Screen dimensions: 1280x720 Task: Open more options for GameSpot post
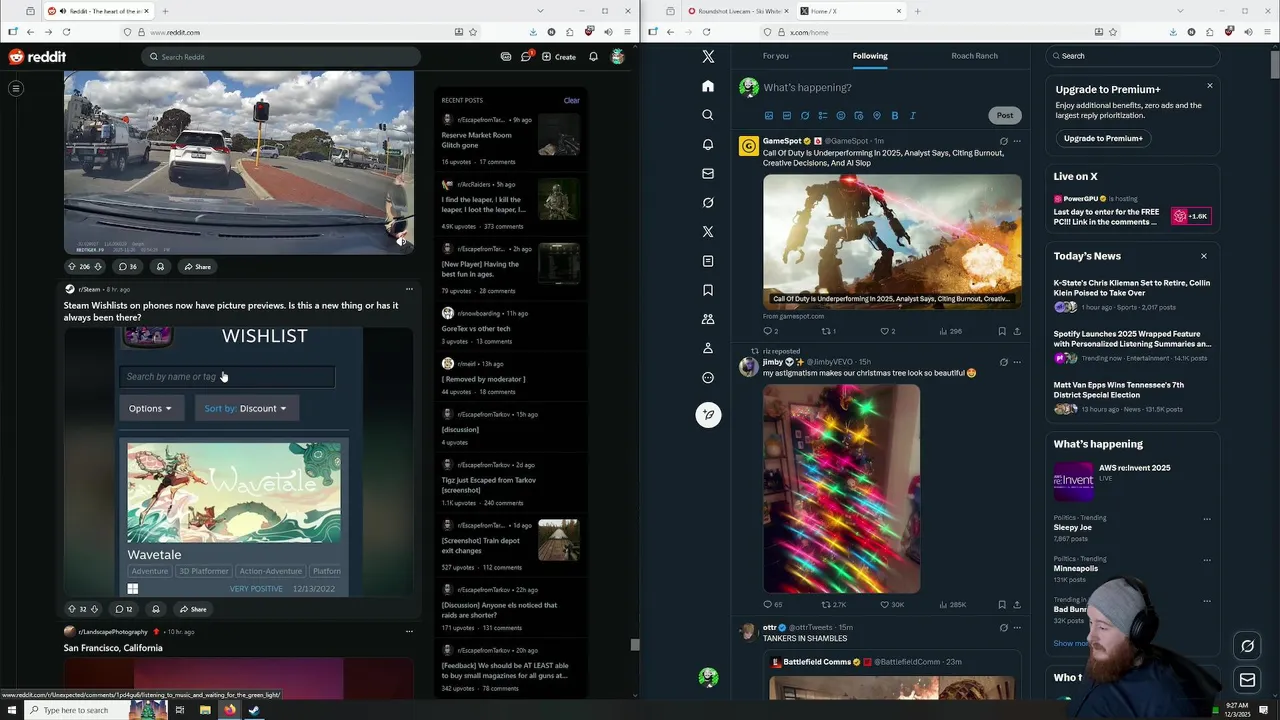tap(1017, 141)
